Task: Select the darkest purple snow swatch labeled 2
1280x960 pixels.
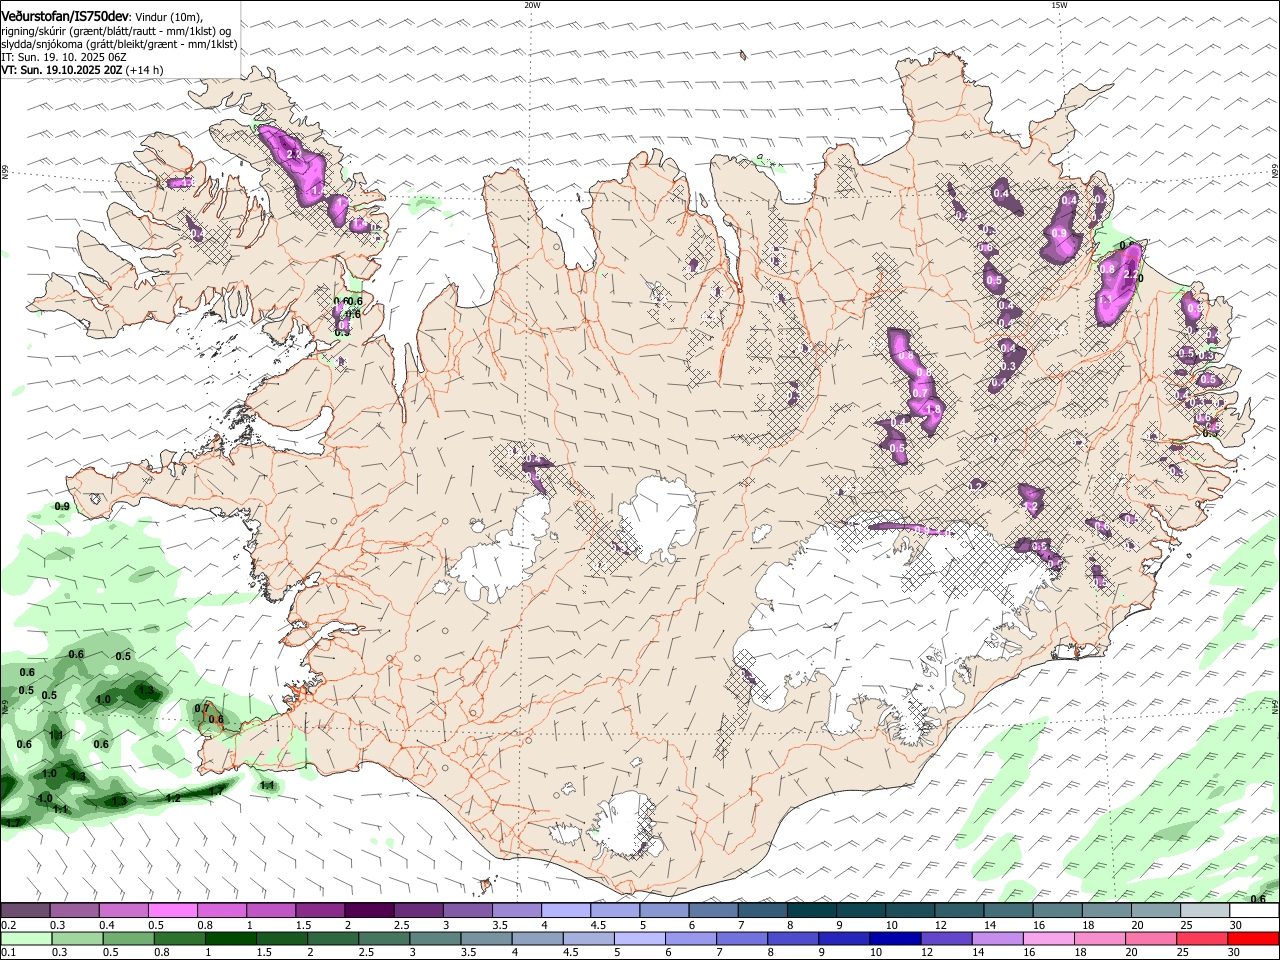Action: click(x=369, y=911)
